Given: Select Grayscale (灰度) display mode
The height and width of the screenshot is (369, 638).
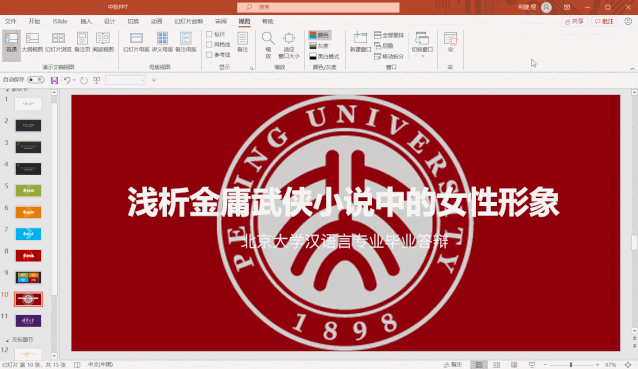Looking at the screenshot, I should 319,46.
